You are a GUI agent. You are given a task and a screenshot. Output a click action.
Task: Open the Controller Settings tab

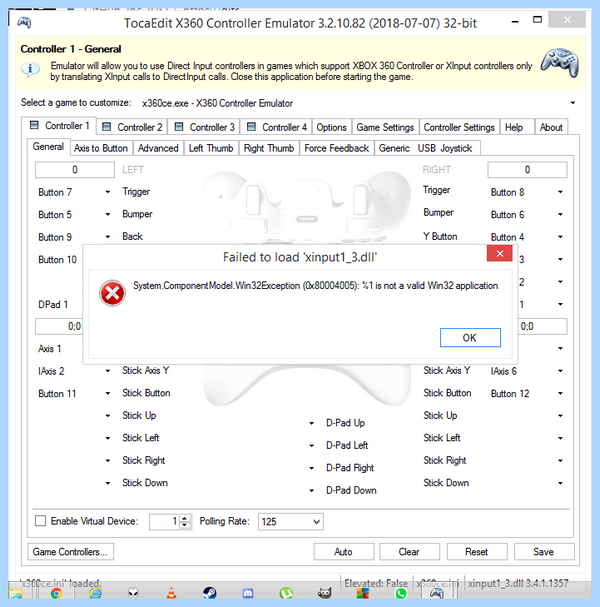point(459,127)
